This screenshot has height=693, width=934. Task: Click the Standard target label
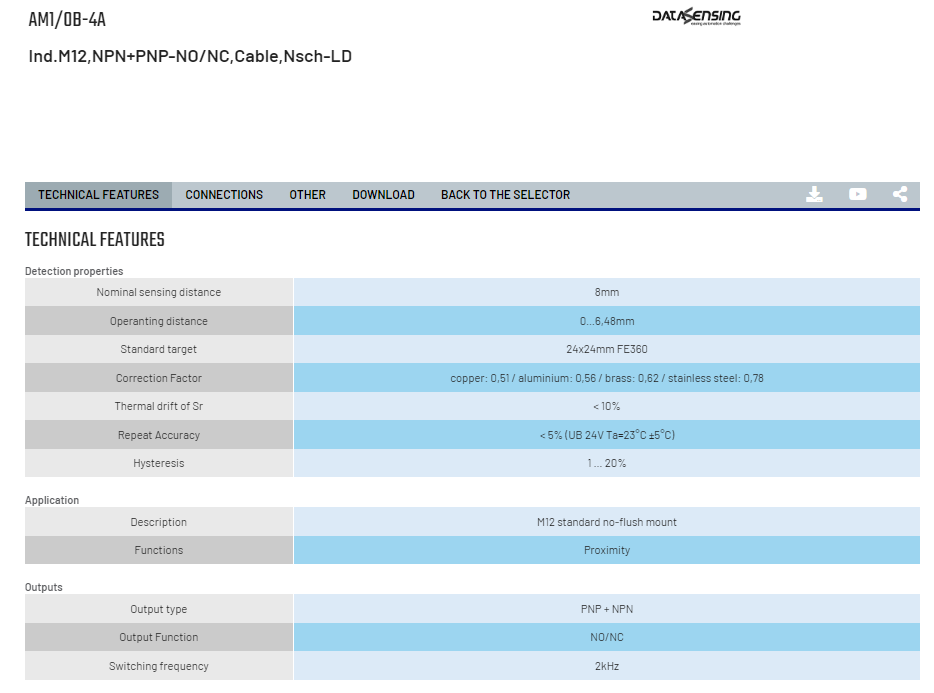click(x=158, y=349)
